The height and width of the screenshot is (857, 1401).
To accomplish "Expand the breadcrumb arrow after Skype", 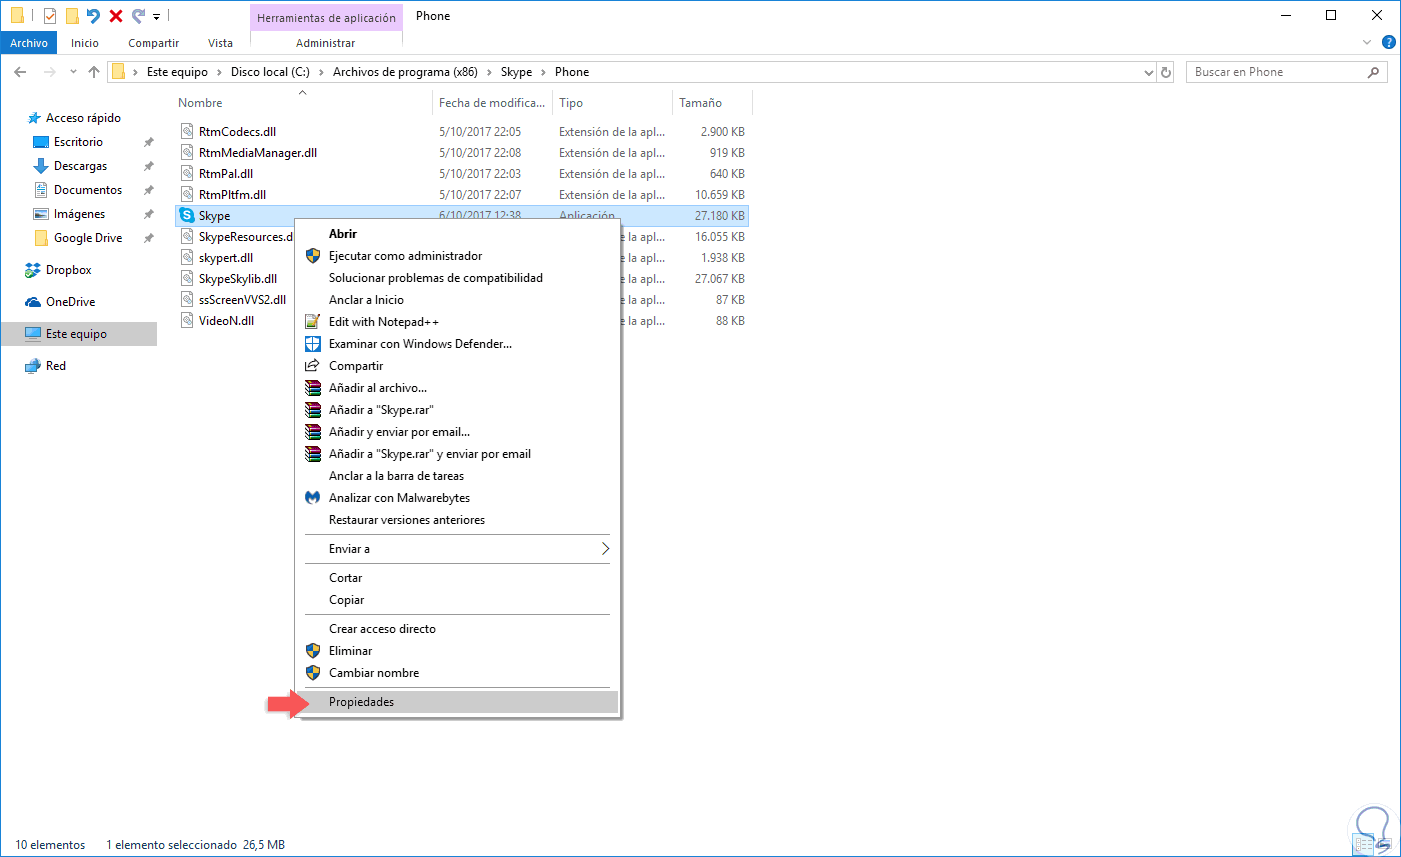I will click(544, 72).
